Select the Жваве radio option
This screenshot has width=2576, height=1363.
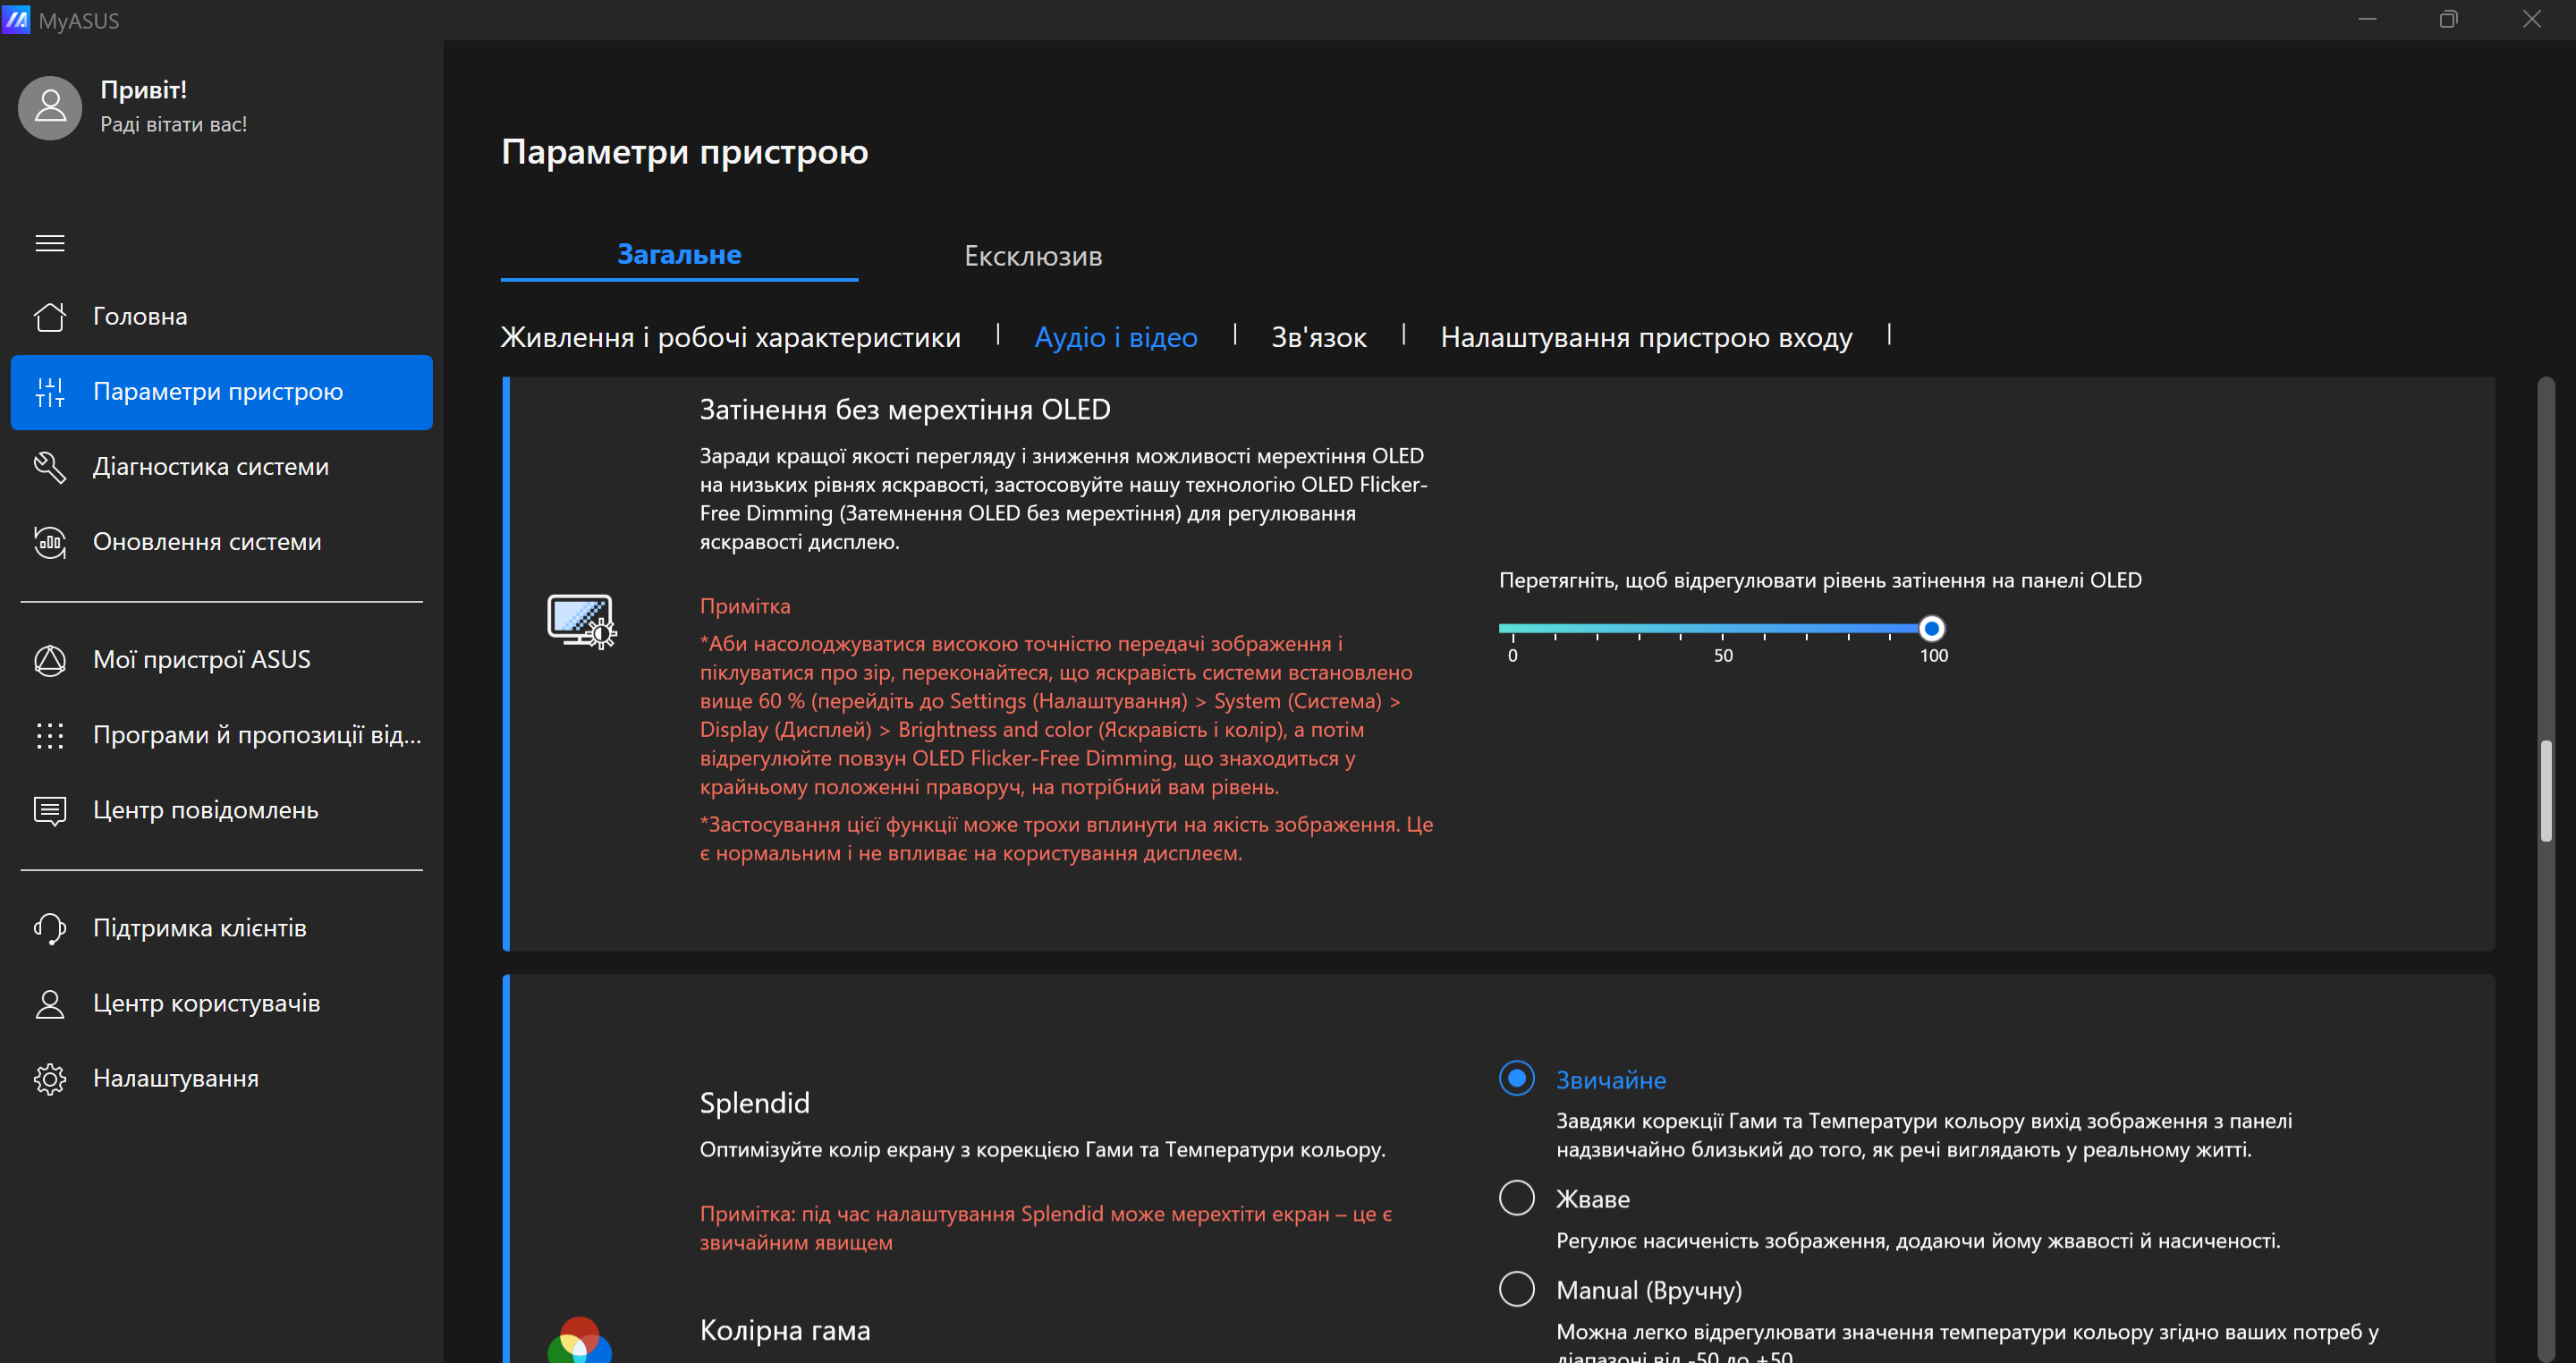(x=1516, y=1197)
